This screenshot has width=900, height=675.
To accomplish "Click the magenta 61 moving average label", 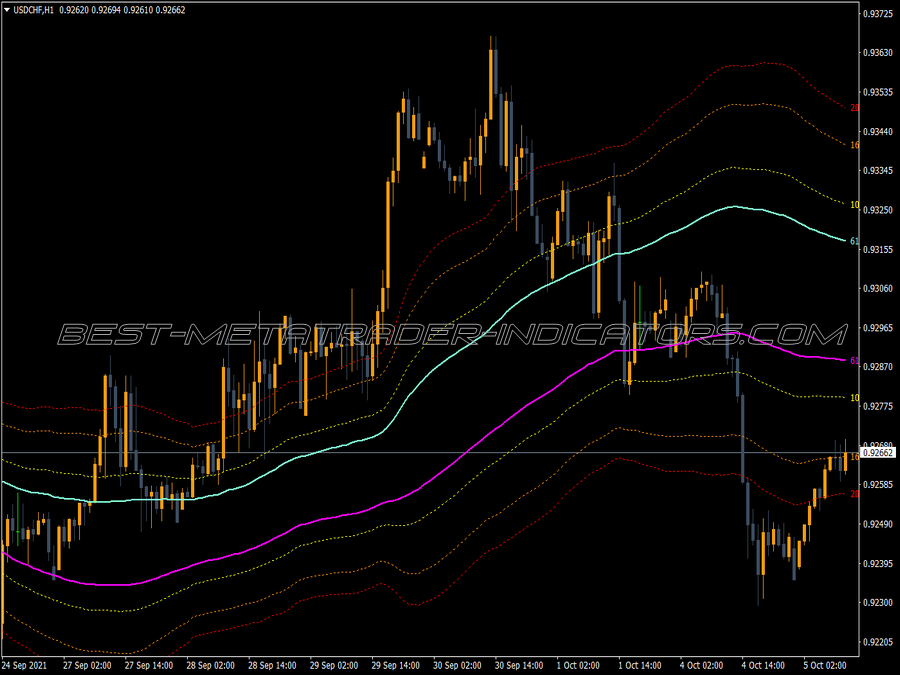I will pyautogui.click(x=854, y=360).
